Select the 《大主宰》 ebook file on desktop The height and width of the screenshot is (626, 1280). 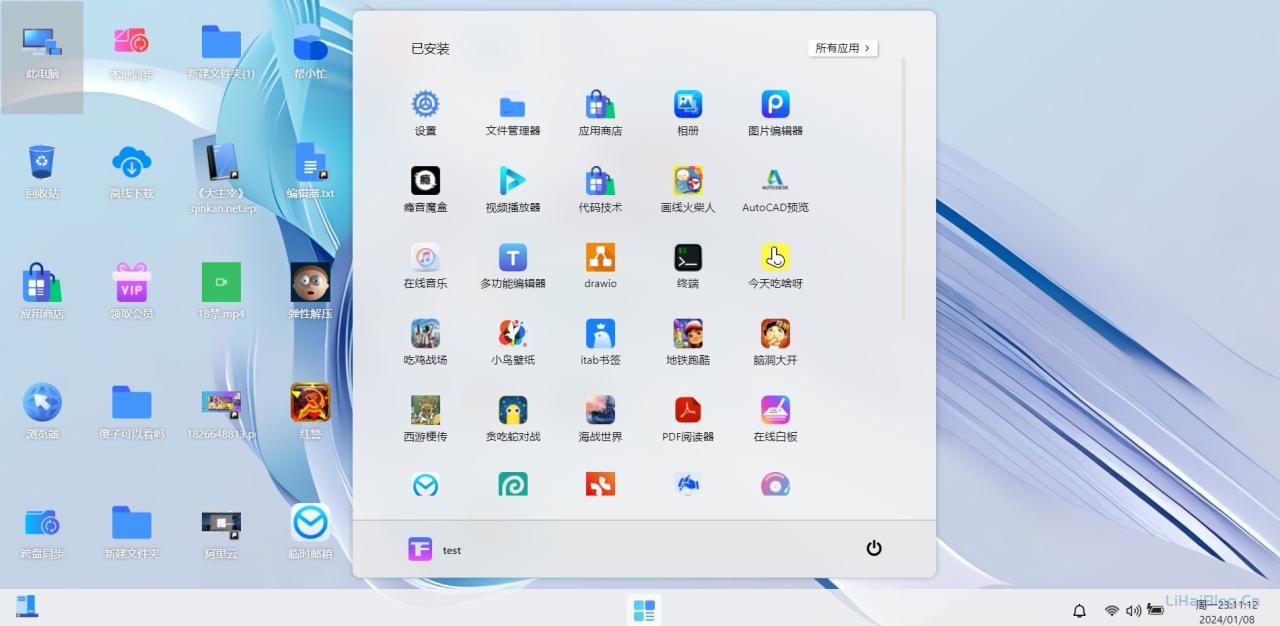click(x=221, y=175)
